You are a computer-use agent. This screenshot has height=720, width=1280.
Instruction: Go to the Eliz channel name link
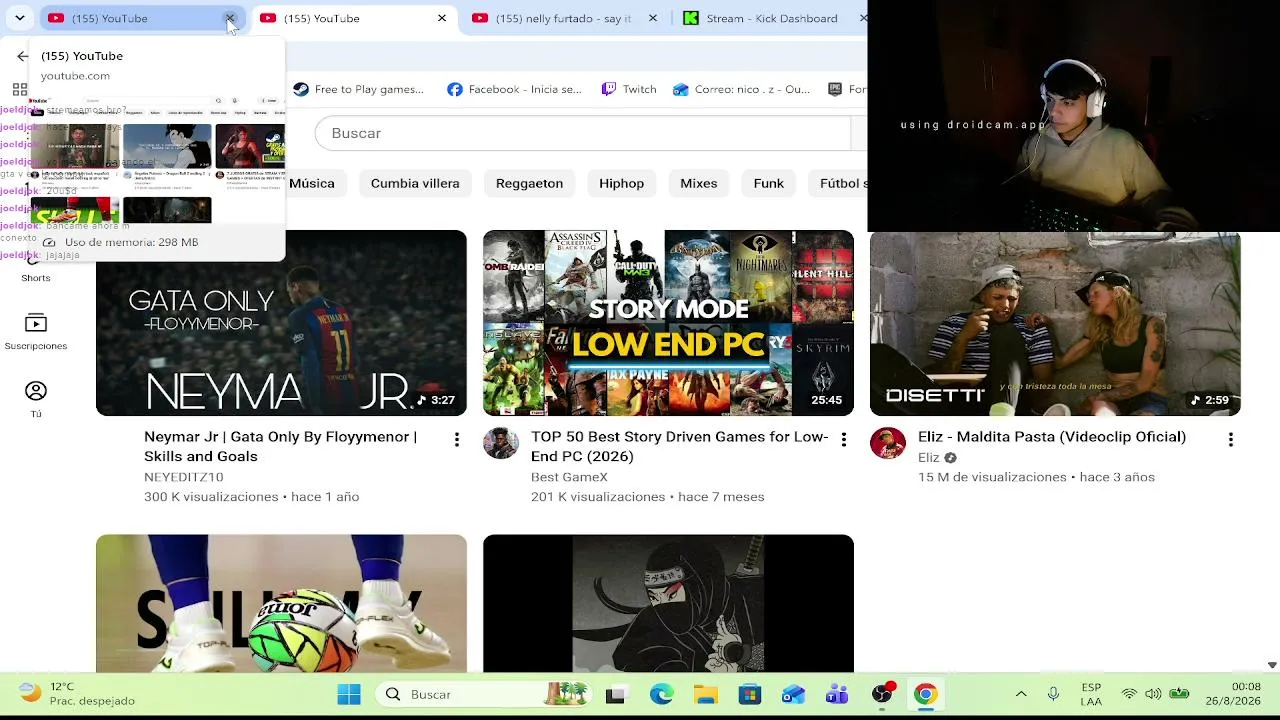(929, 458)
